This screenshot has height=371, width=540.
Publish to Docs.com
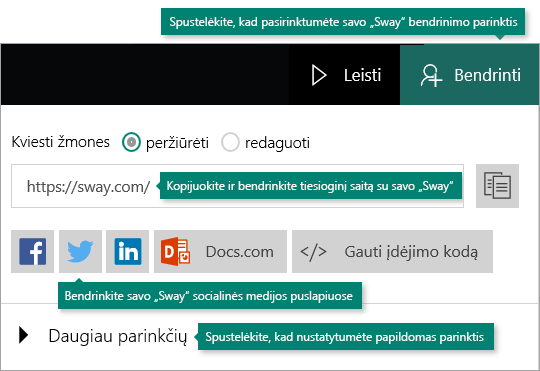click(x=220, y=251)
